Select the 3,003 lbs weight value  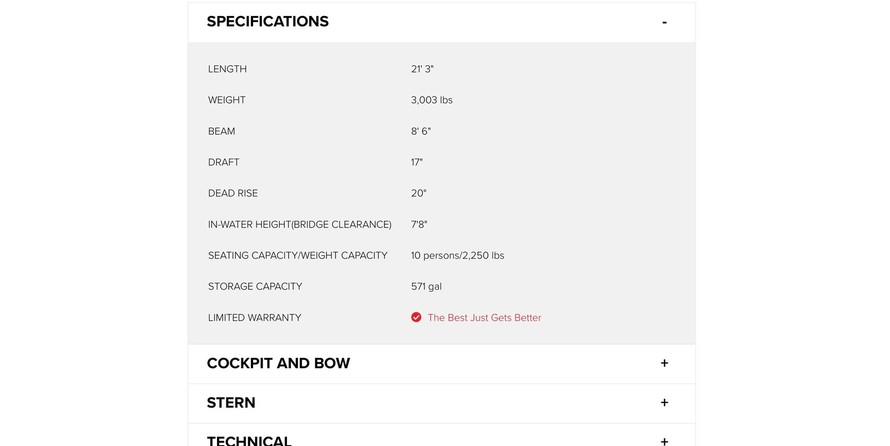[431, 100]
